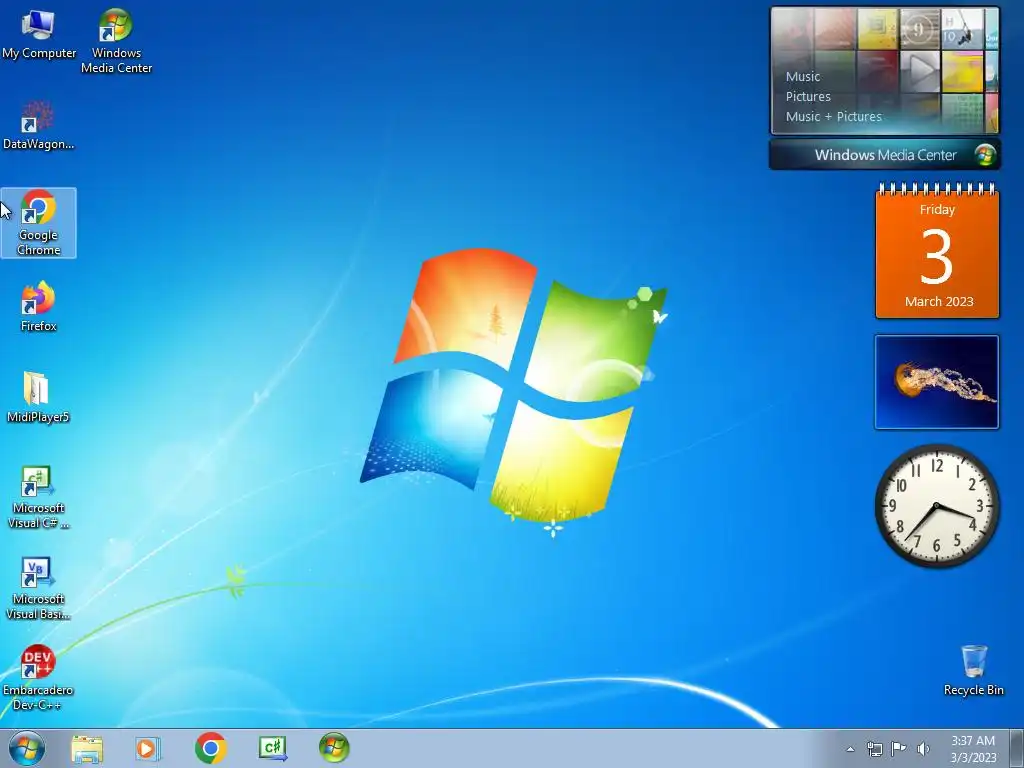Select the Google Chrome desktop shortcut

pyautogui.click(x=39, y=223)
